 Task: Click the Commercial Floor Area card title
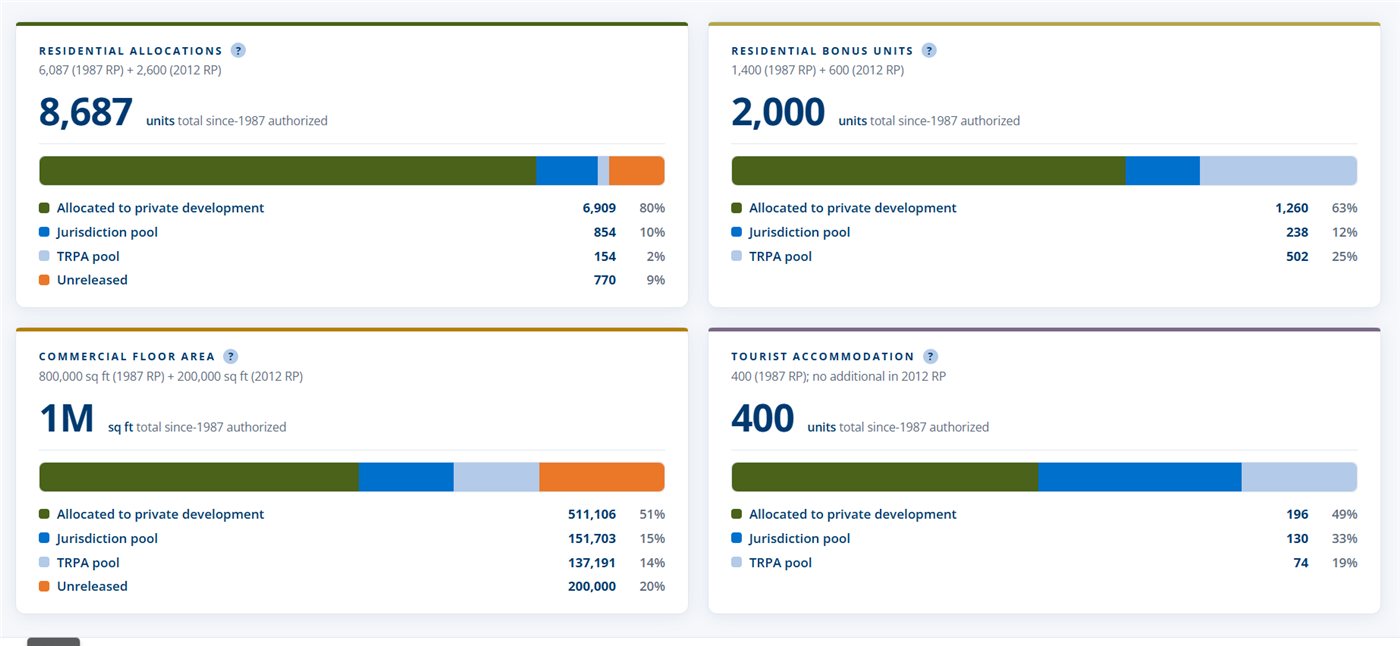click(127, 357)
